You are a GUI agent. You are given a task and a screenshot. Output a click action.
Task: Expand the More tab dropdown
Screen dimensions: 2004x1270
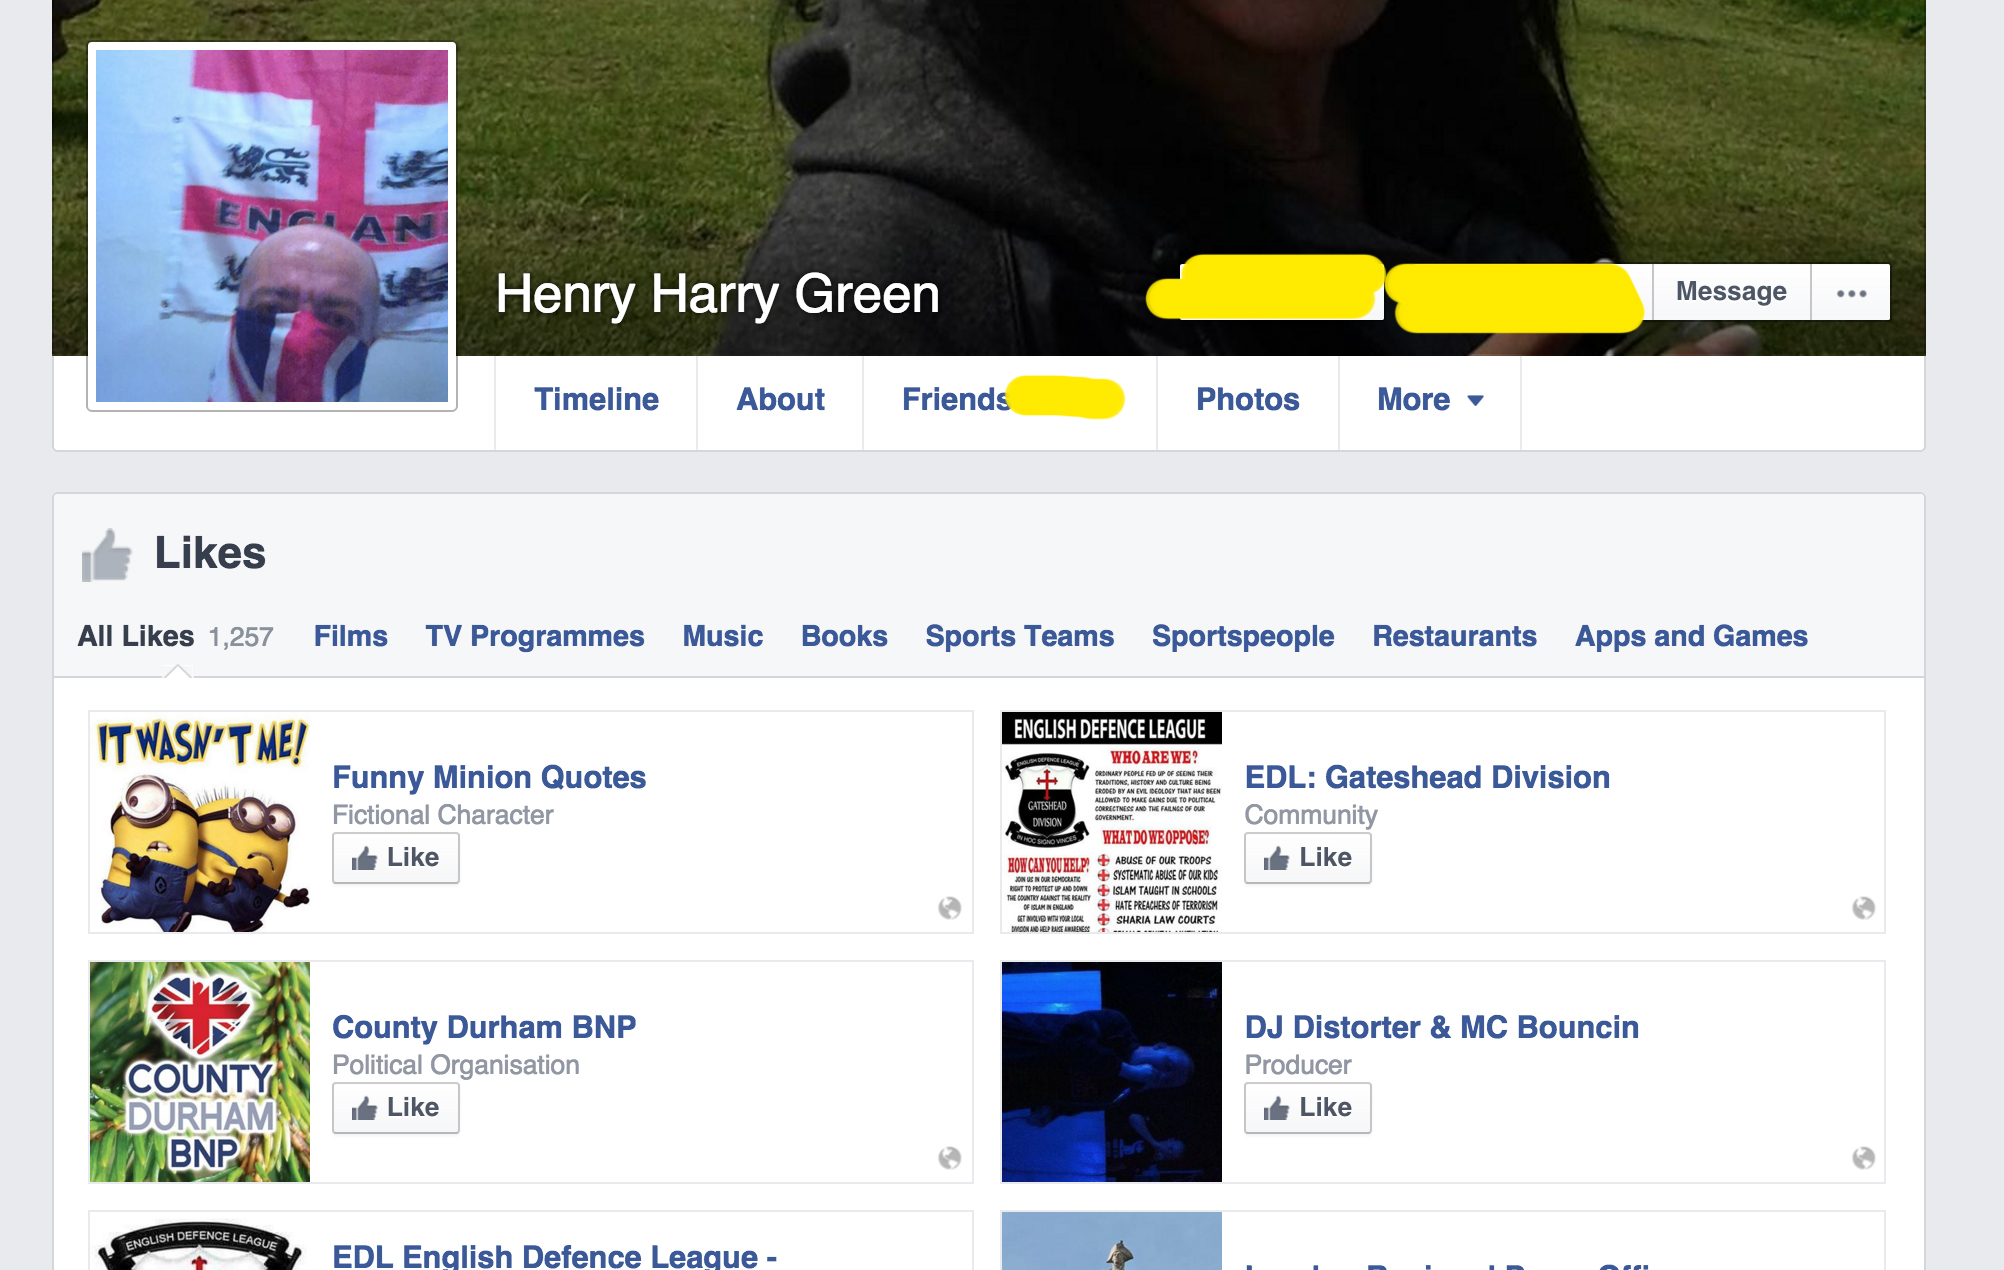pyautogui.click(x=1429, y=400)
